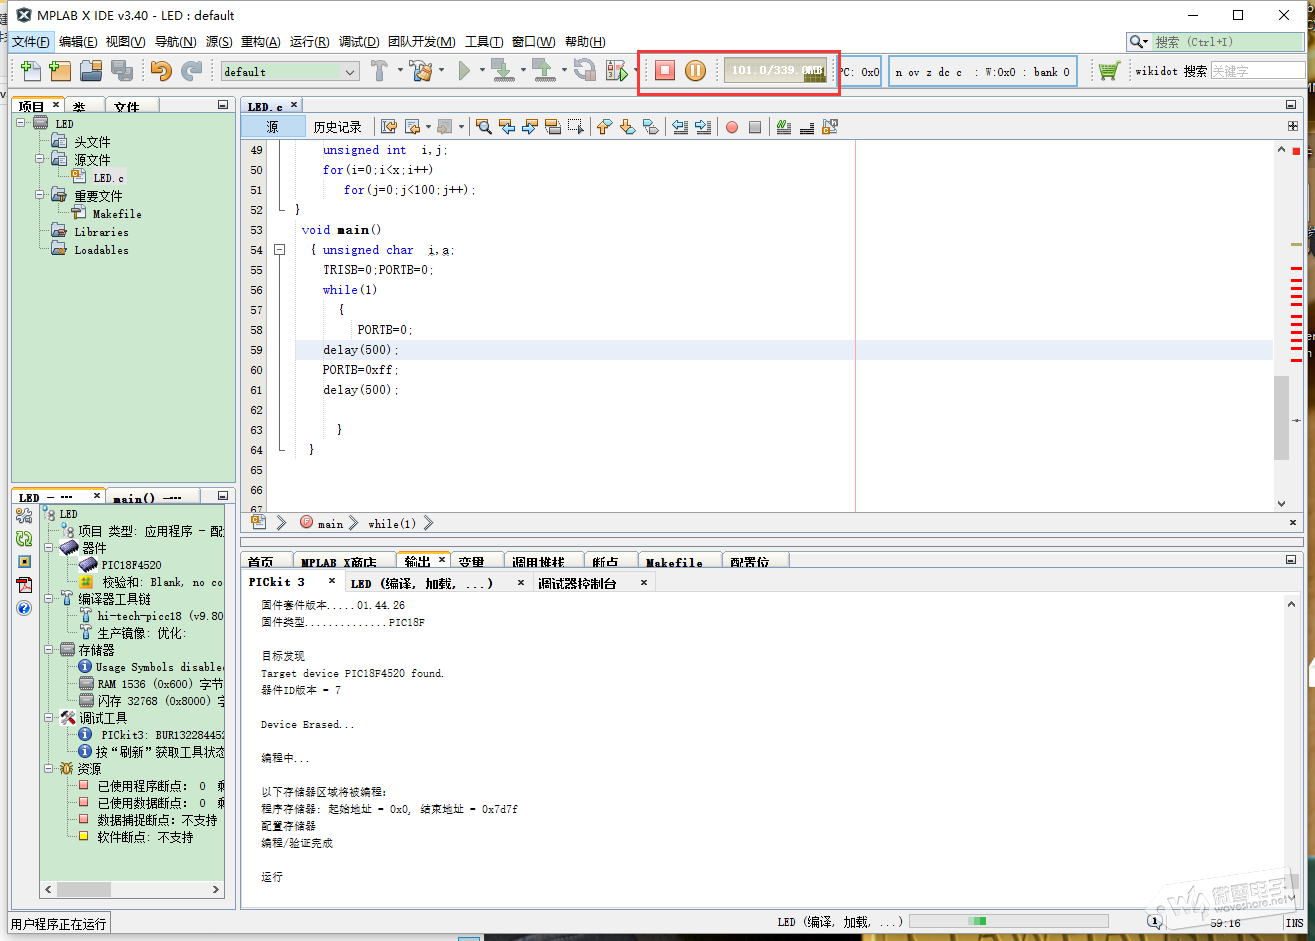Viewport: 1315px width, 941px height.
Task: Collapse the 调试工具 dashboard node
Action: coord(49,717)
